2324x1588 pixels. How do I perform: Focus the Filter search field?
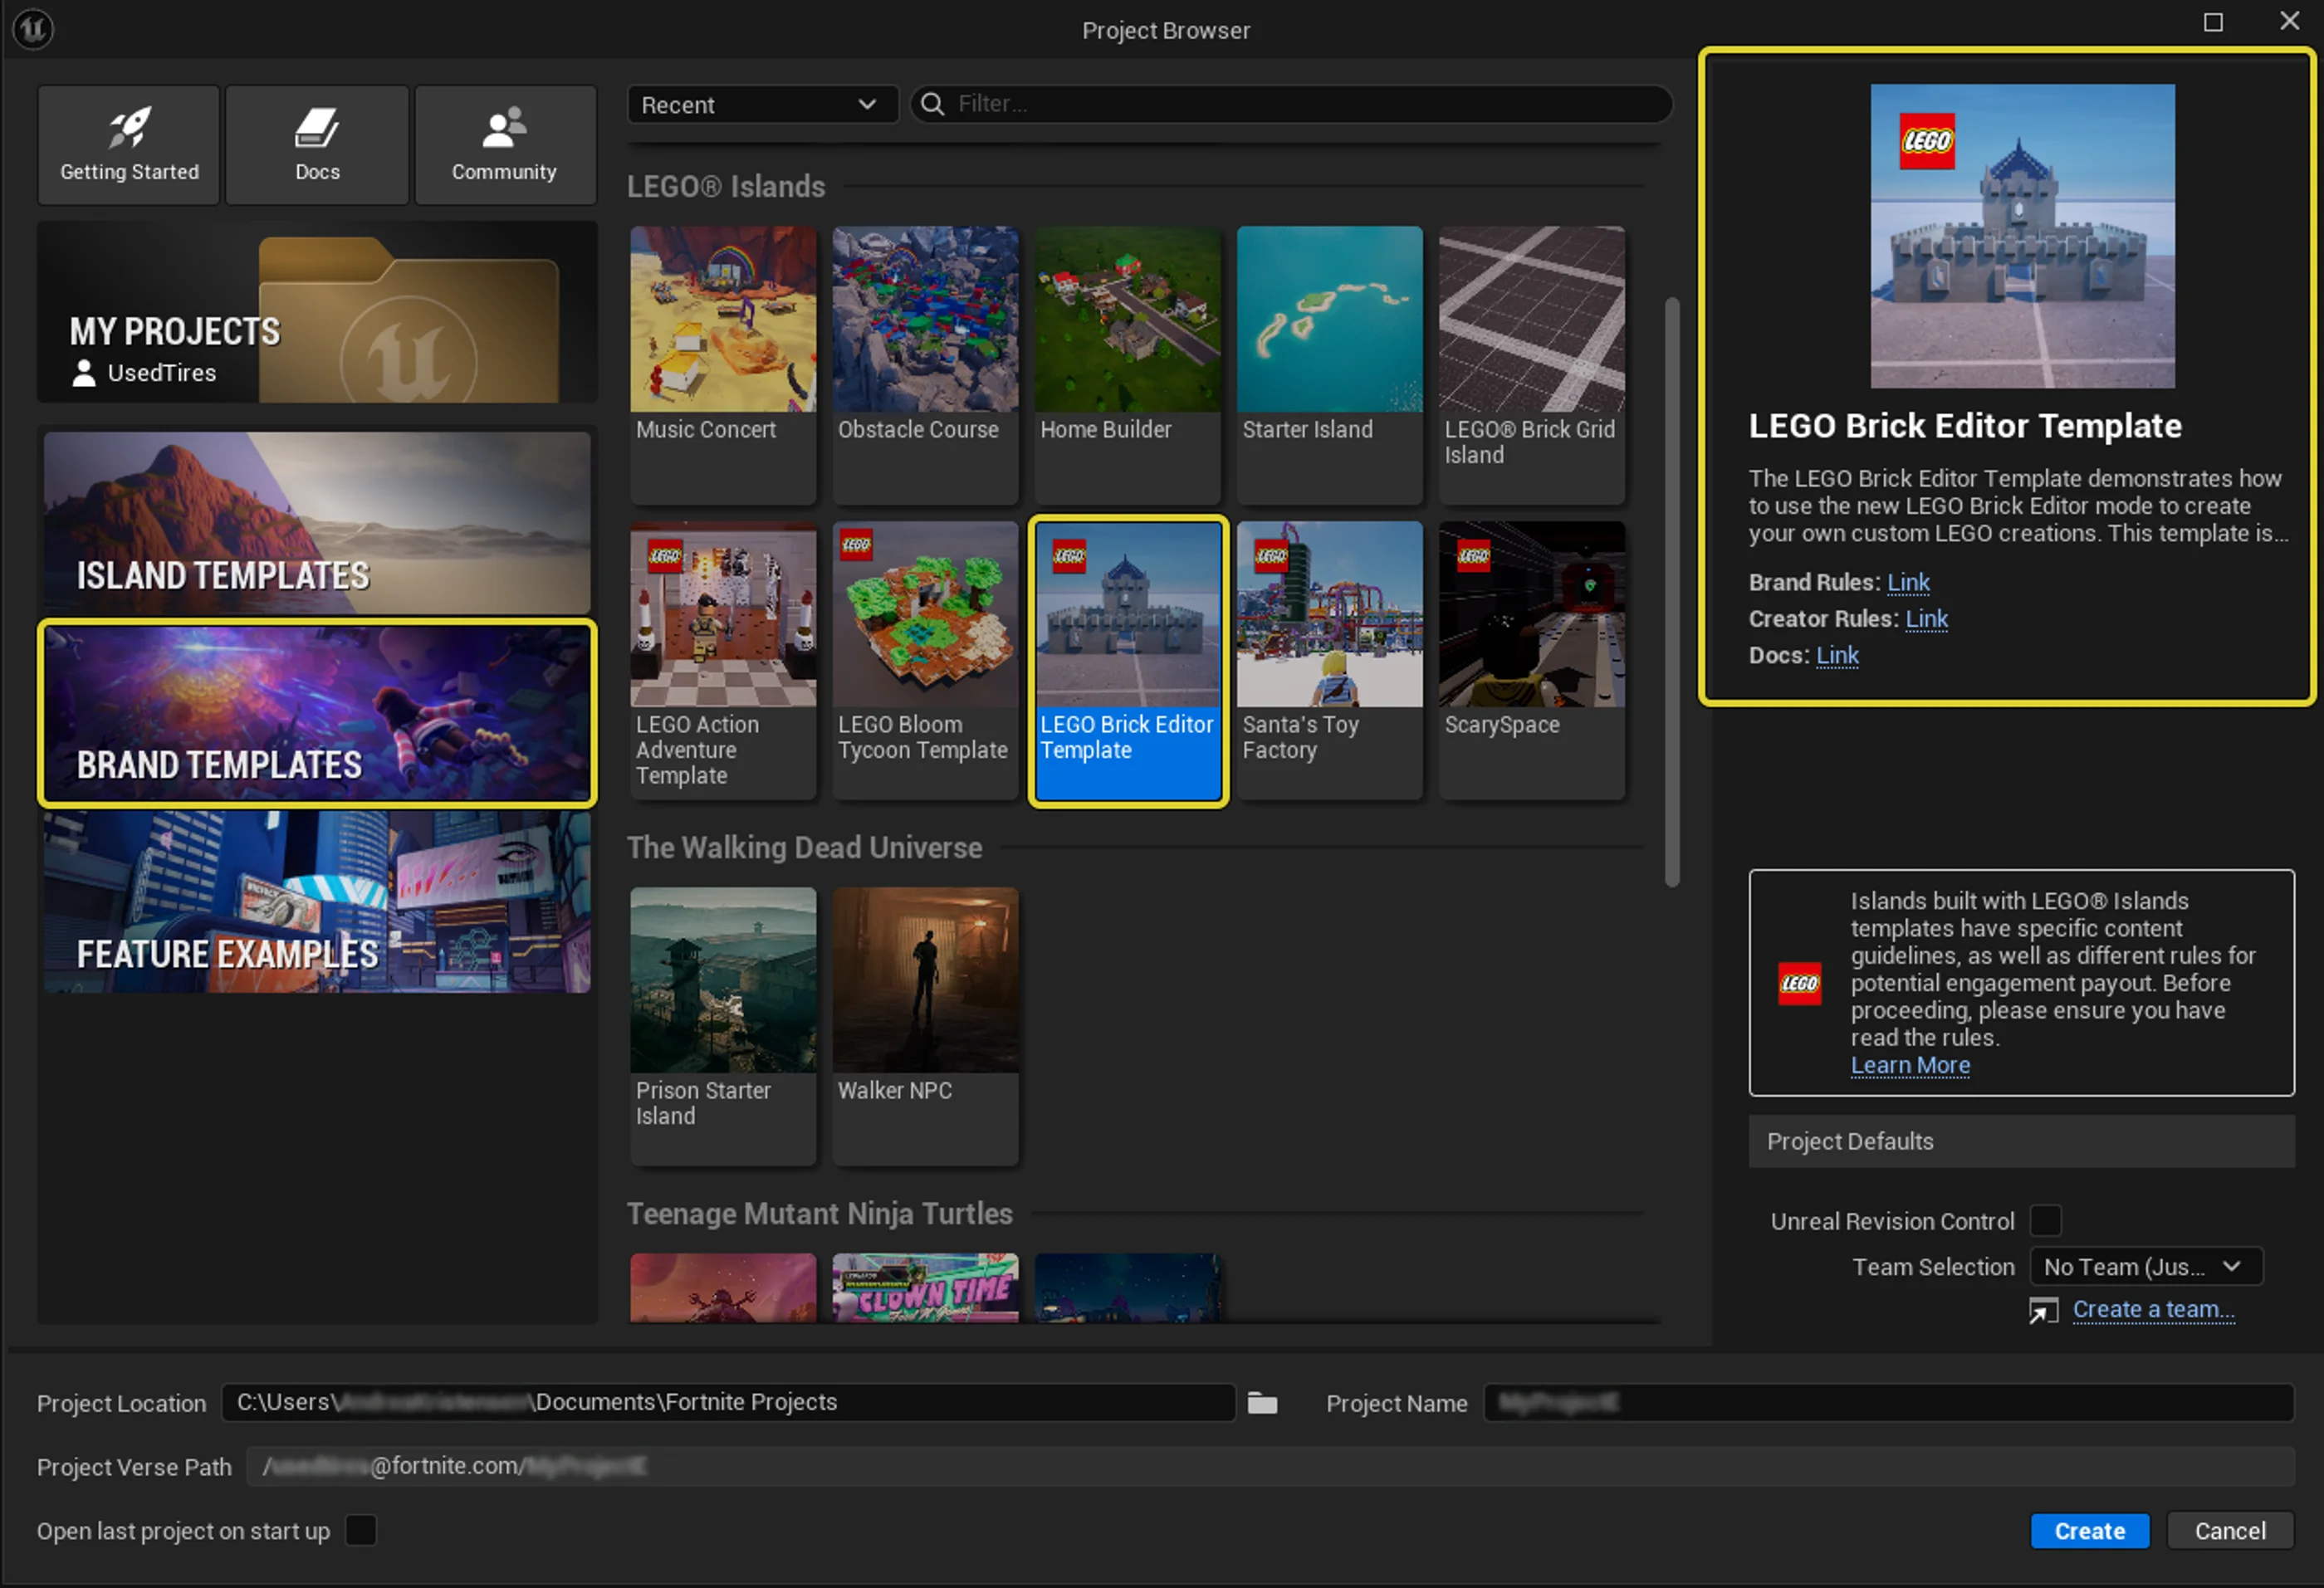coord(1291,104)
